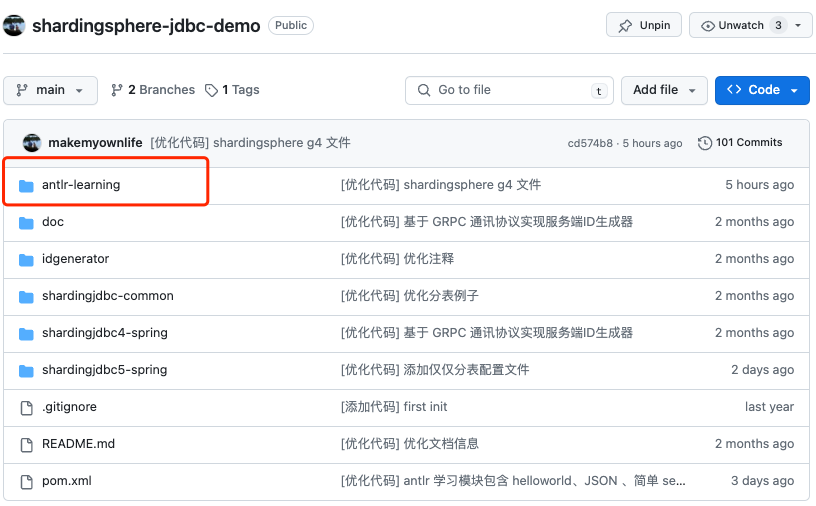Focus the Go to file search field
Image resolution: width=816 pixels, height=506 pixels.
[508, 90]
